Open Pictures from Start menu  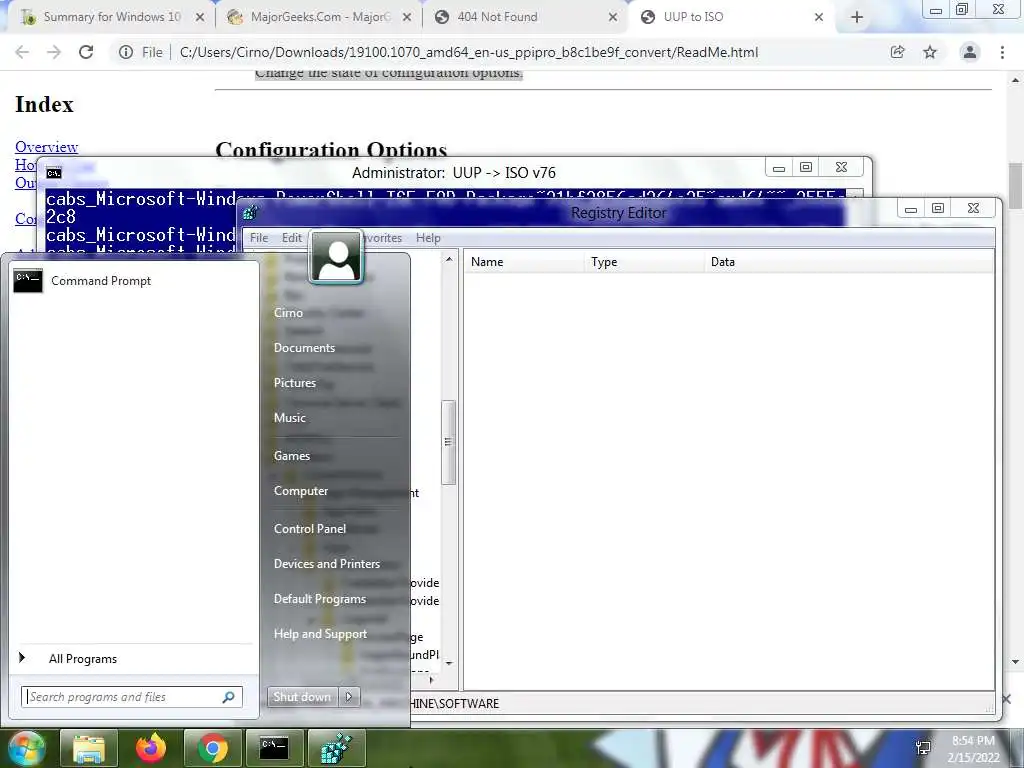tap(295, 383)
